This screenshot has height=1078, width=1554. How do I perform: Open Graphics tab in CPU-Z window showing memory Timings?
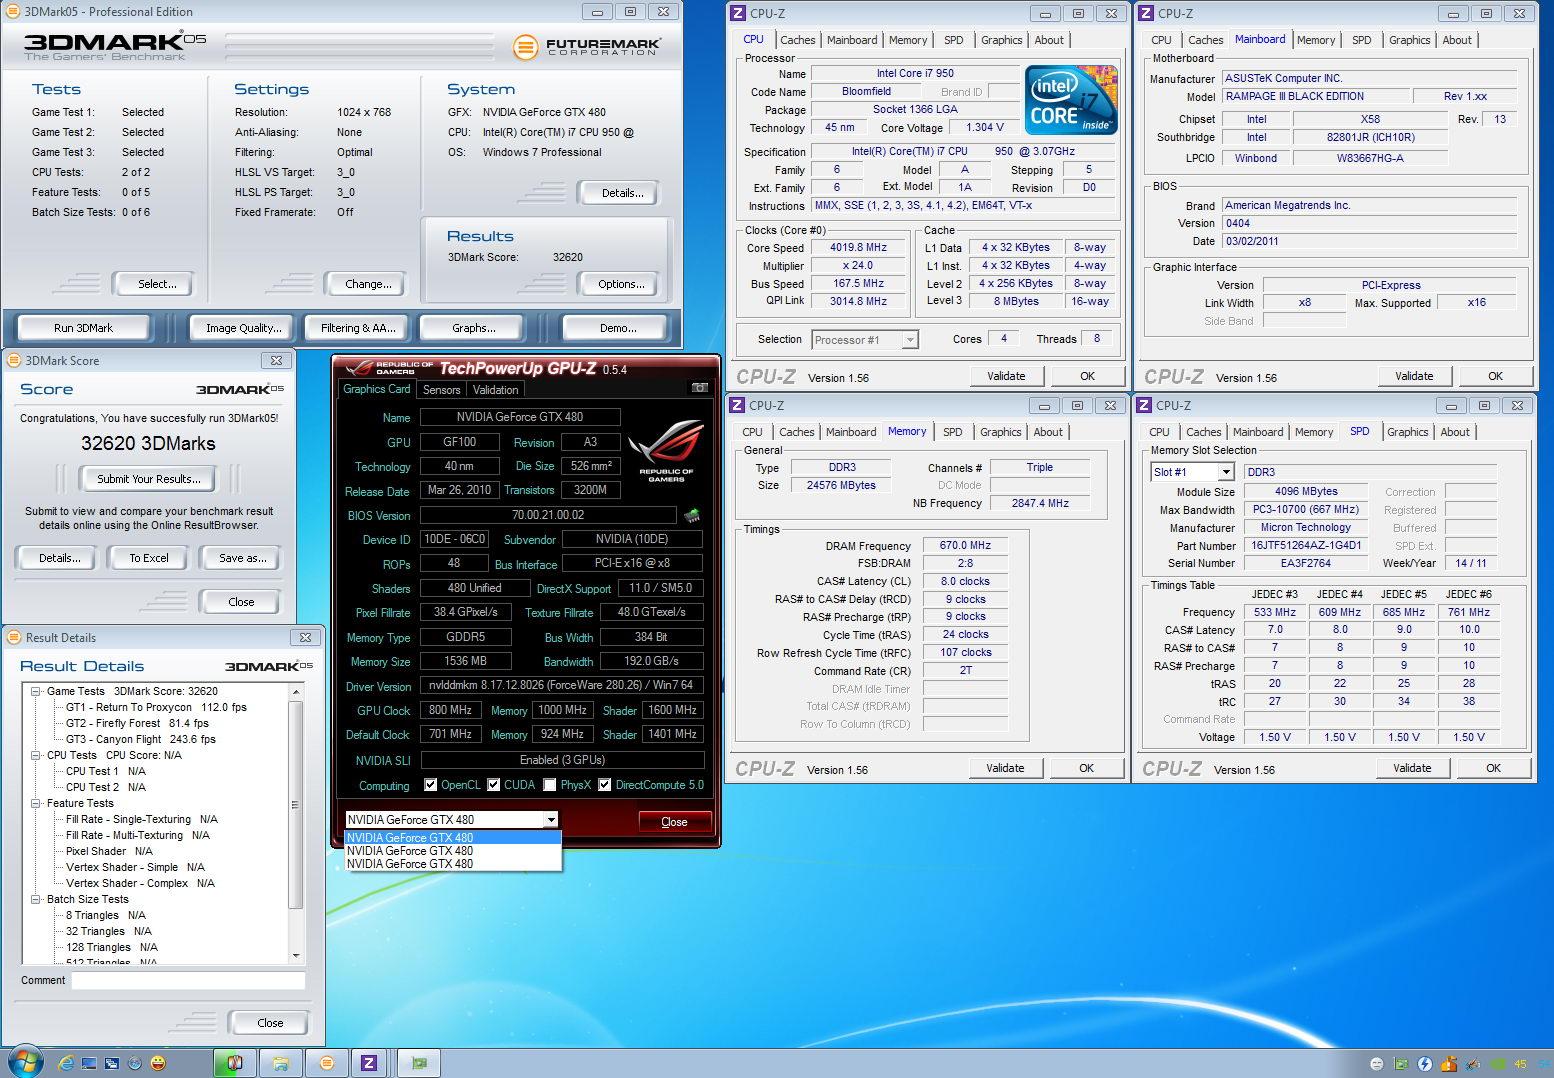[1001, 432]
